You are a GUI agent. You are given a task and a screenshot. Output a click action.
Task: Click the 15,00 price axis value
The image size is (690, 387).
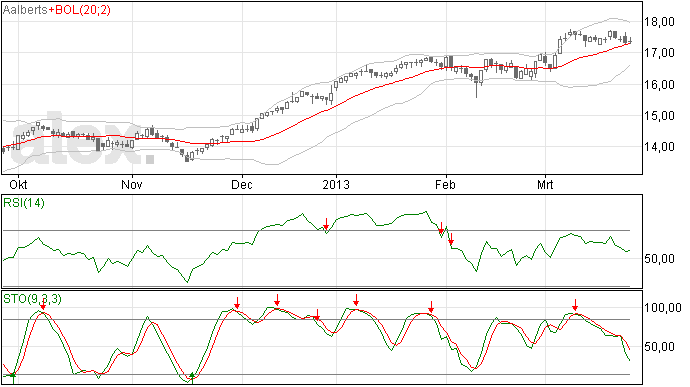(x=659, y=116)
